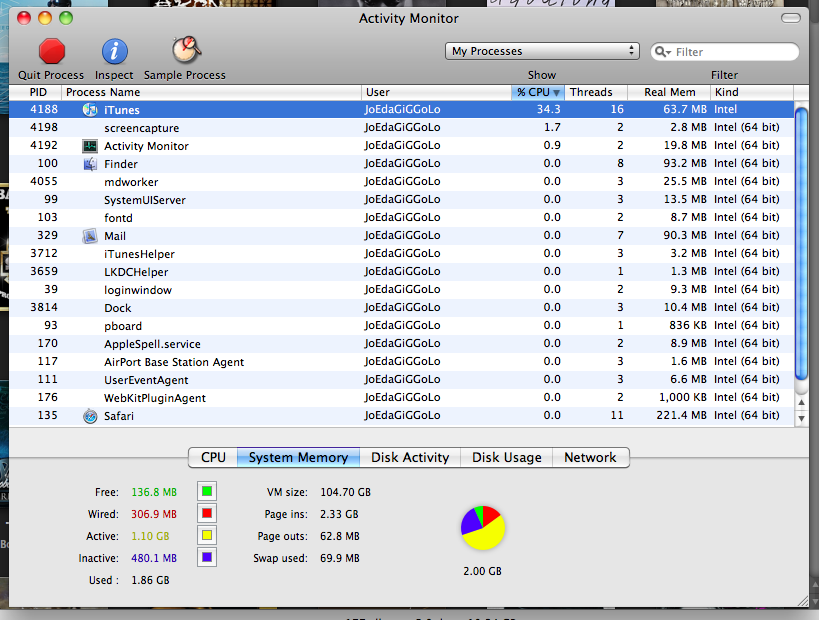Click the Safari compass icon
Image resolution: width=819 pixels, height=620 pixels.
coord(90,416)
